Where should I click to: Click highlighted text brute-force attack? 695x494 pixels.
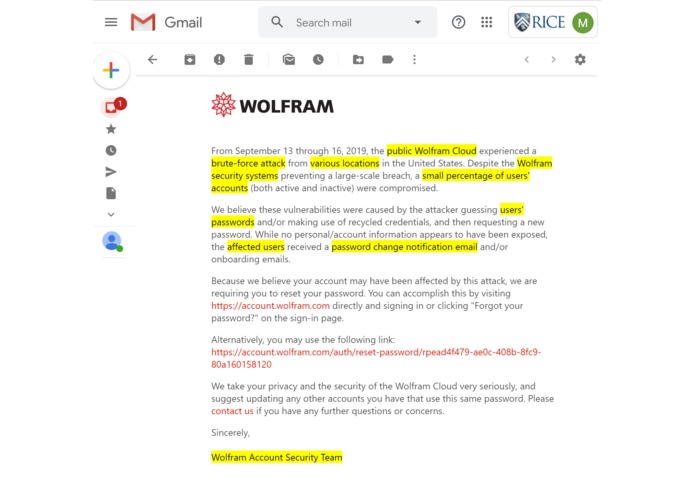[248, 163]
